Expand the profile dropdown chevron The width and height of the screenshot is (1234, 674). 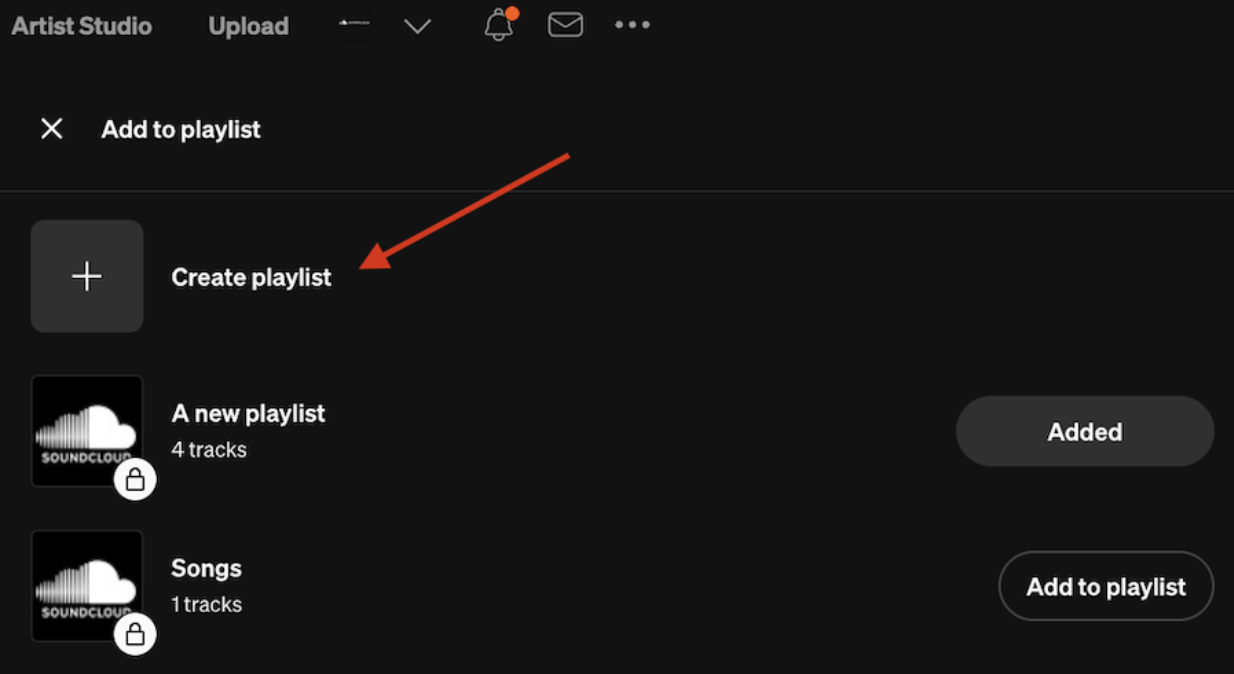point(417,26)
